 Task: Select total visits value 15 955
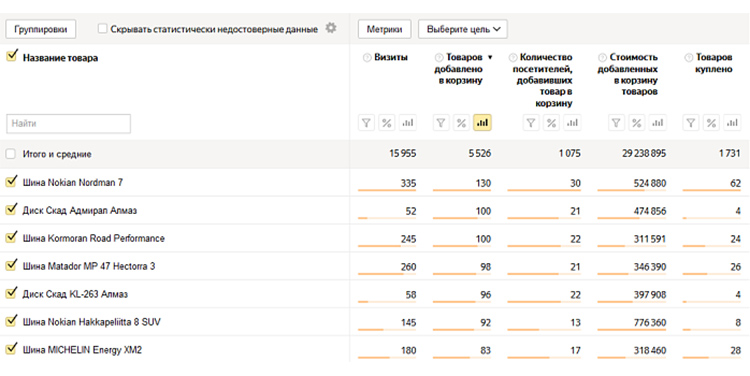click(x=402, y=154)
